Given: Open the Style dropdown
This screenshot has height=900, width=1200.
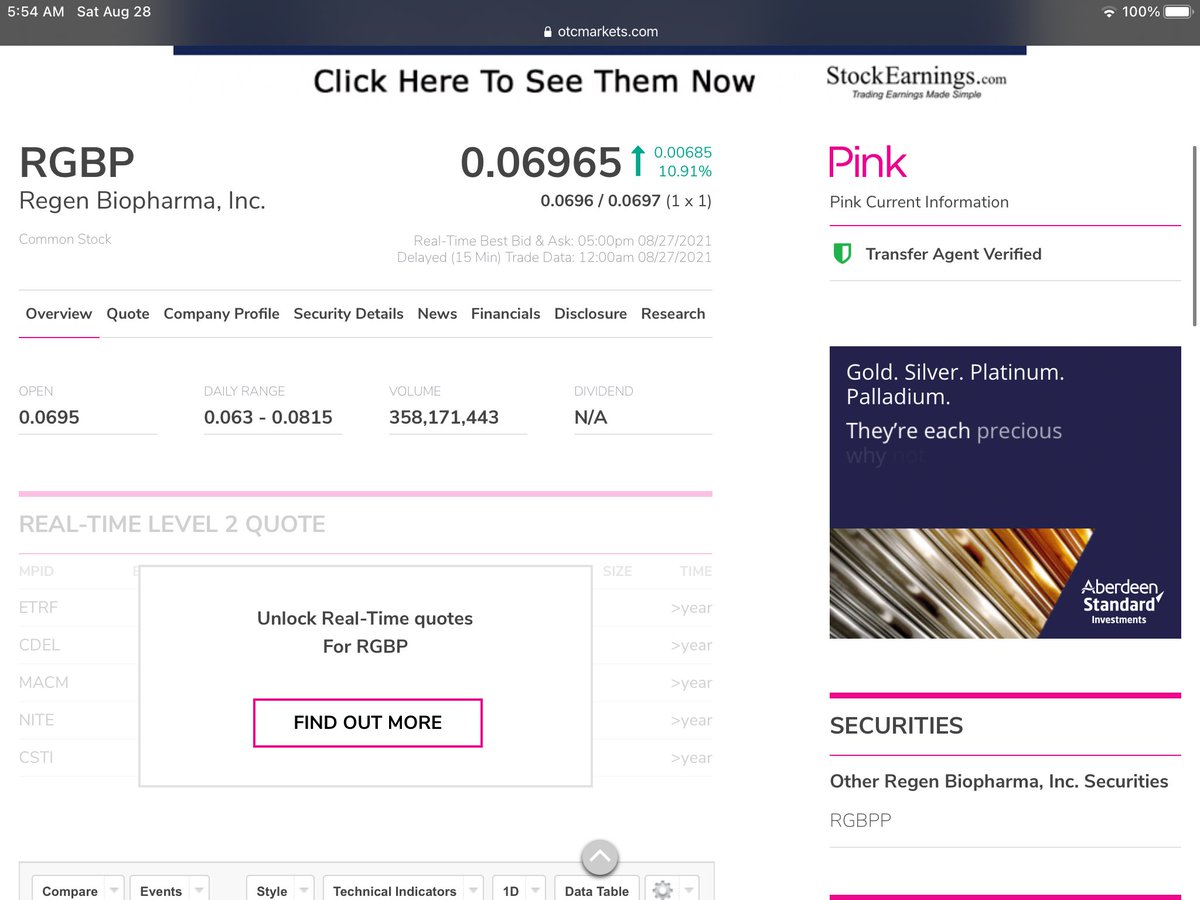Looking at the screenshot, I should (280, 890).
